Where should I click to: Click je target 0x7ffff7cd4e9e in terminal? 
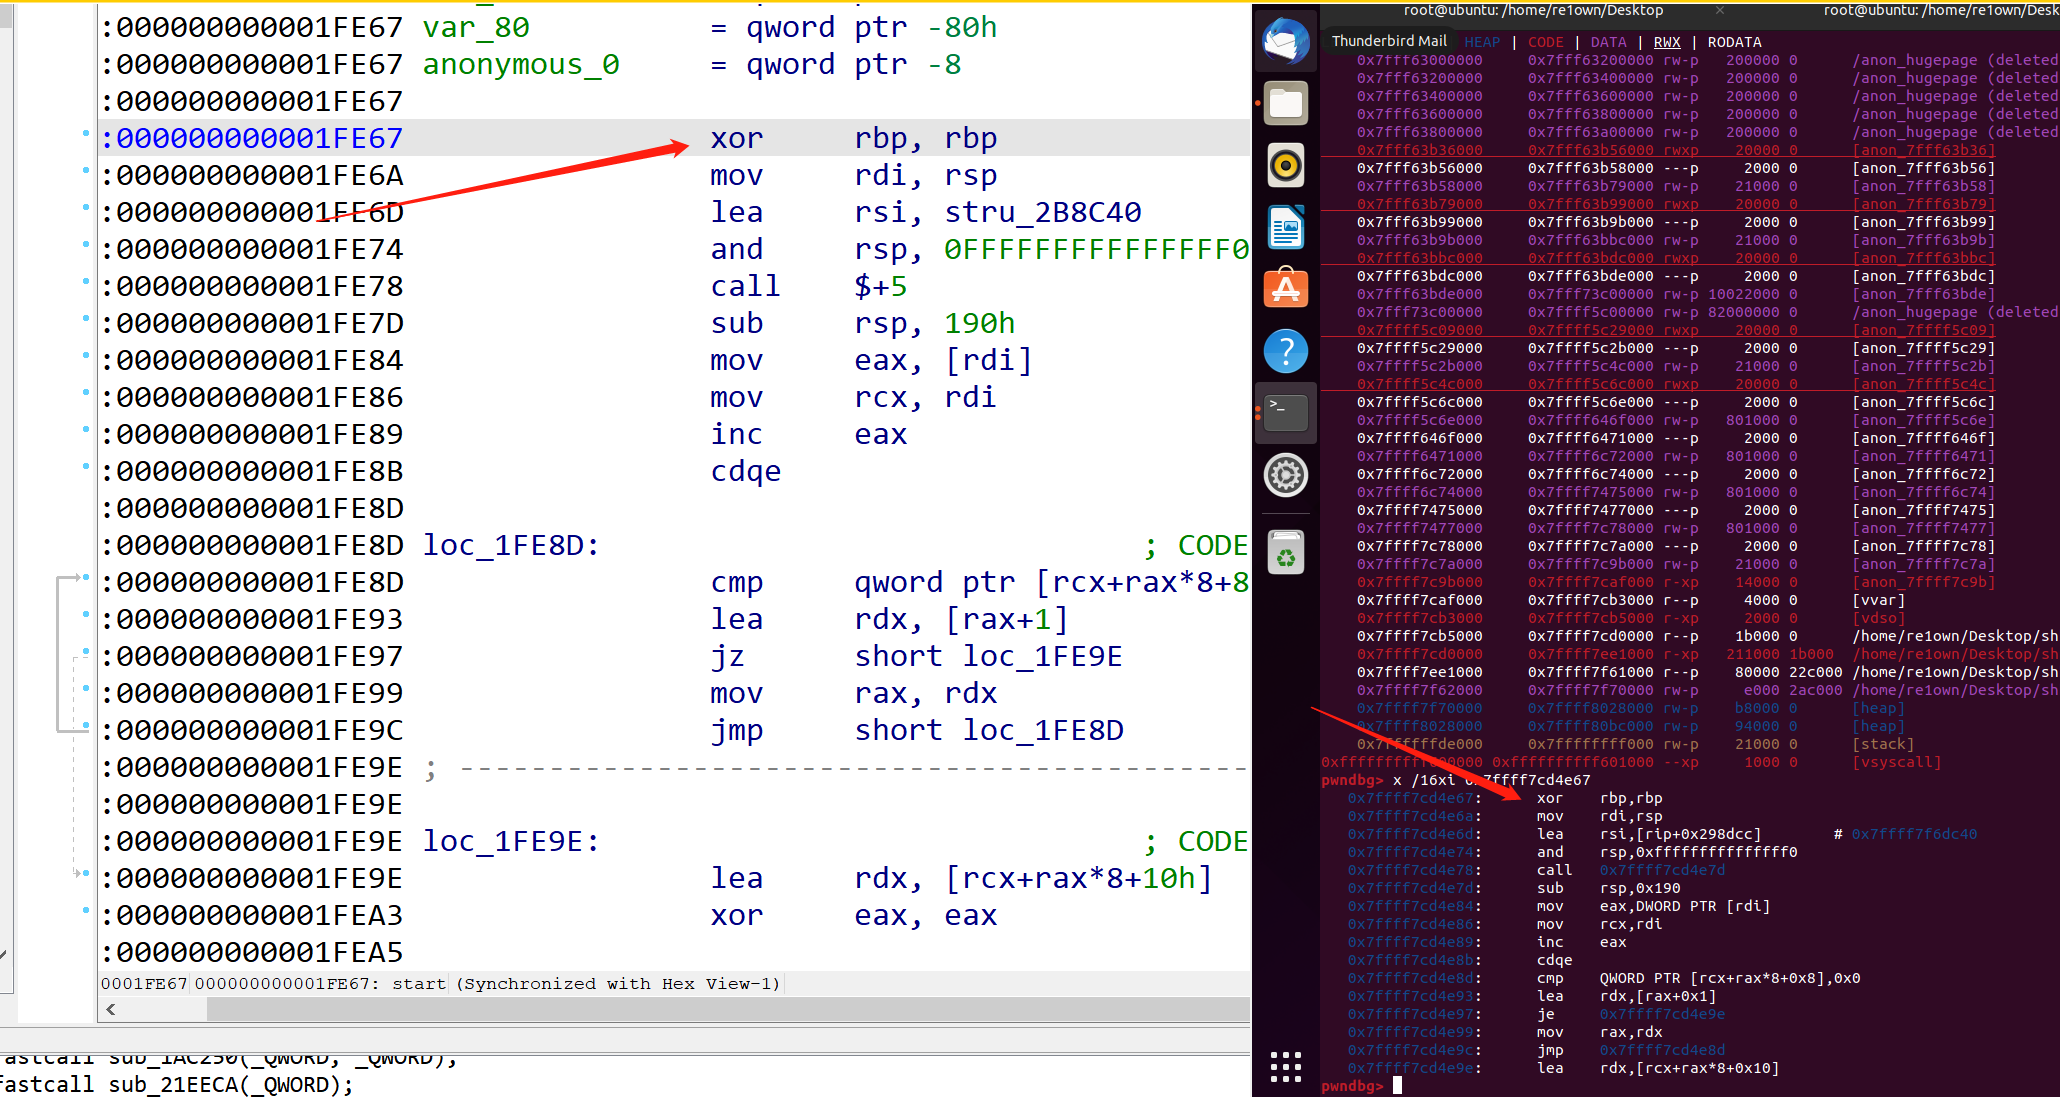tap(1662, 1014)
